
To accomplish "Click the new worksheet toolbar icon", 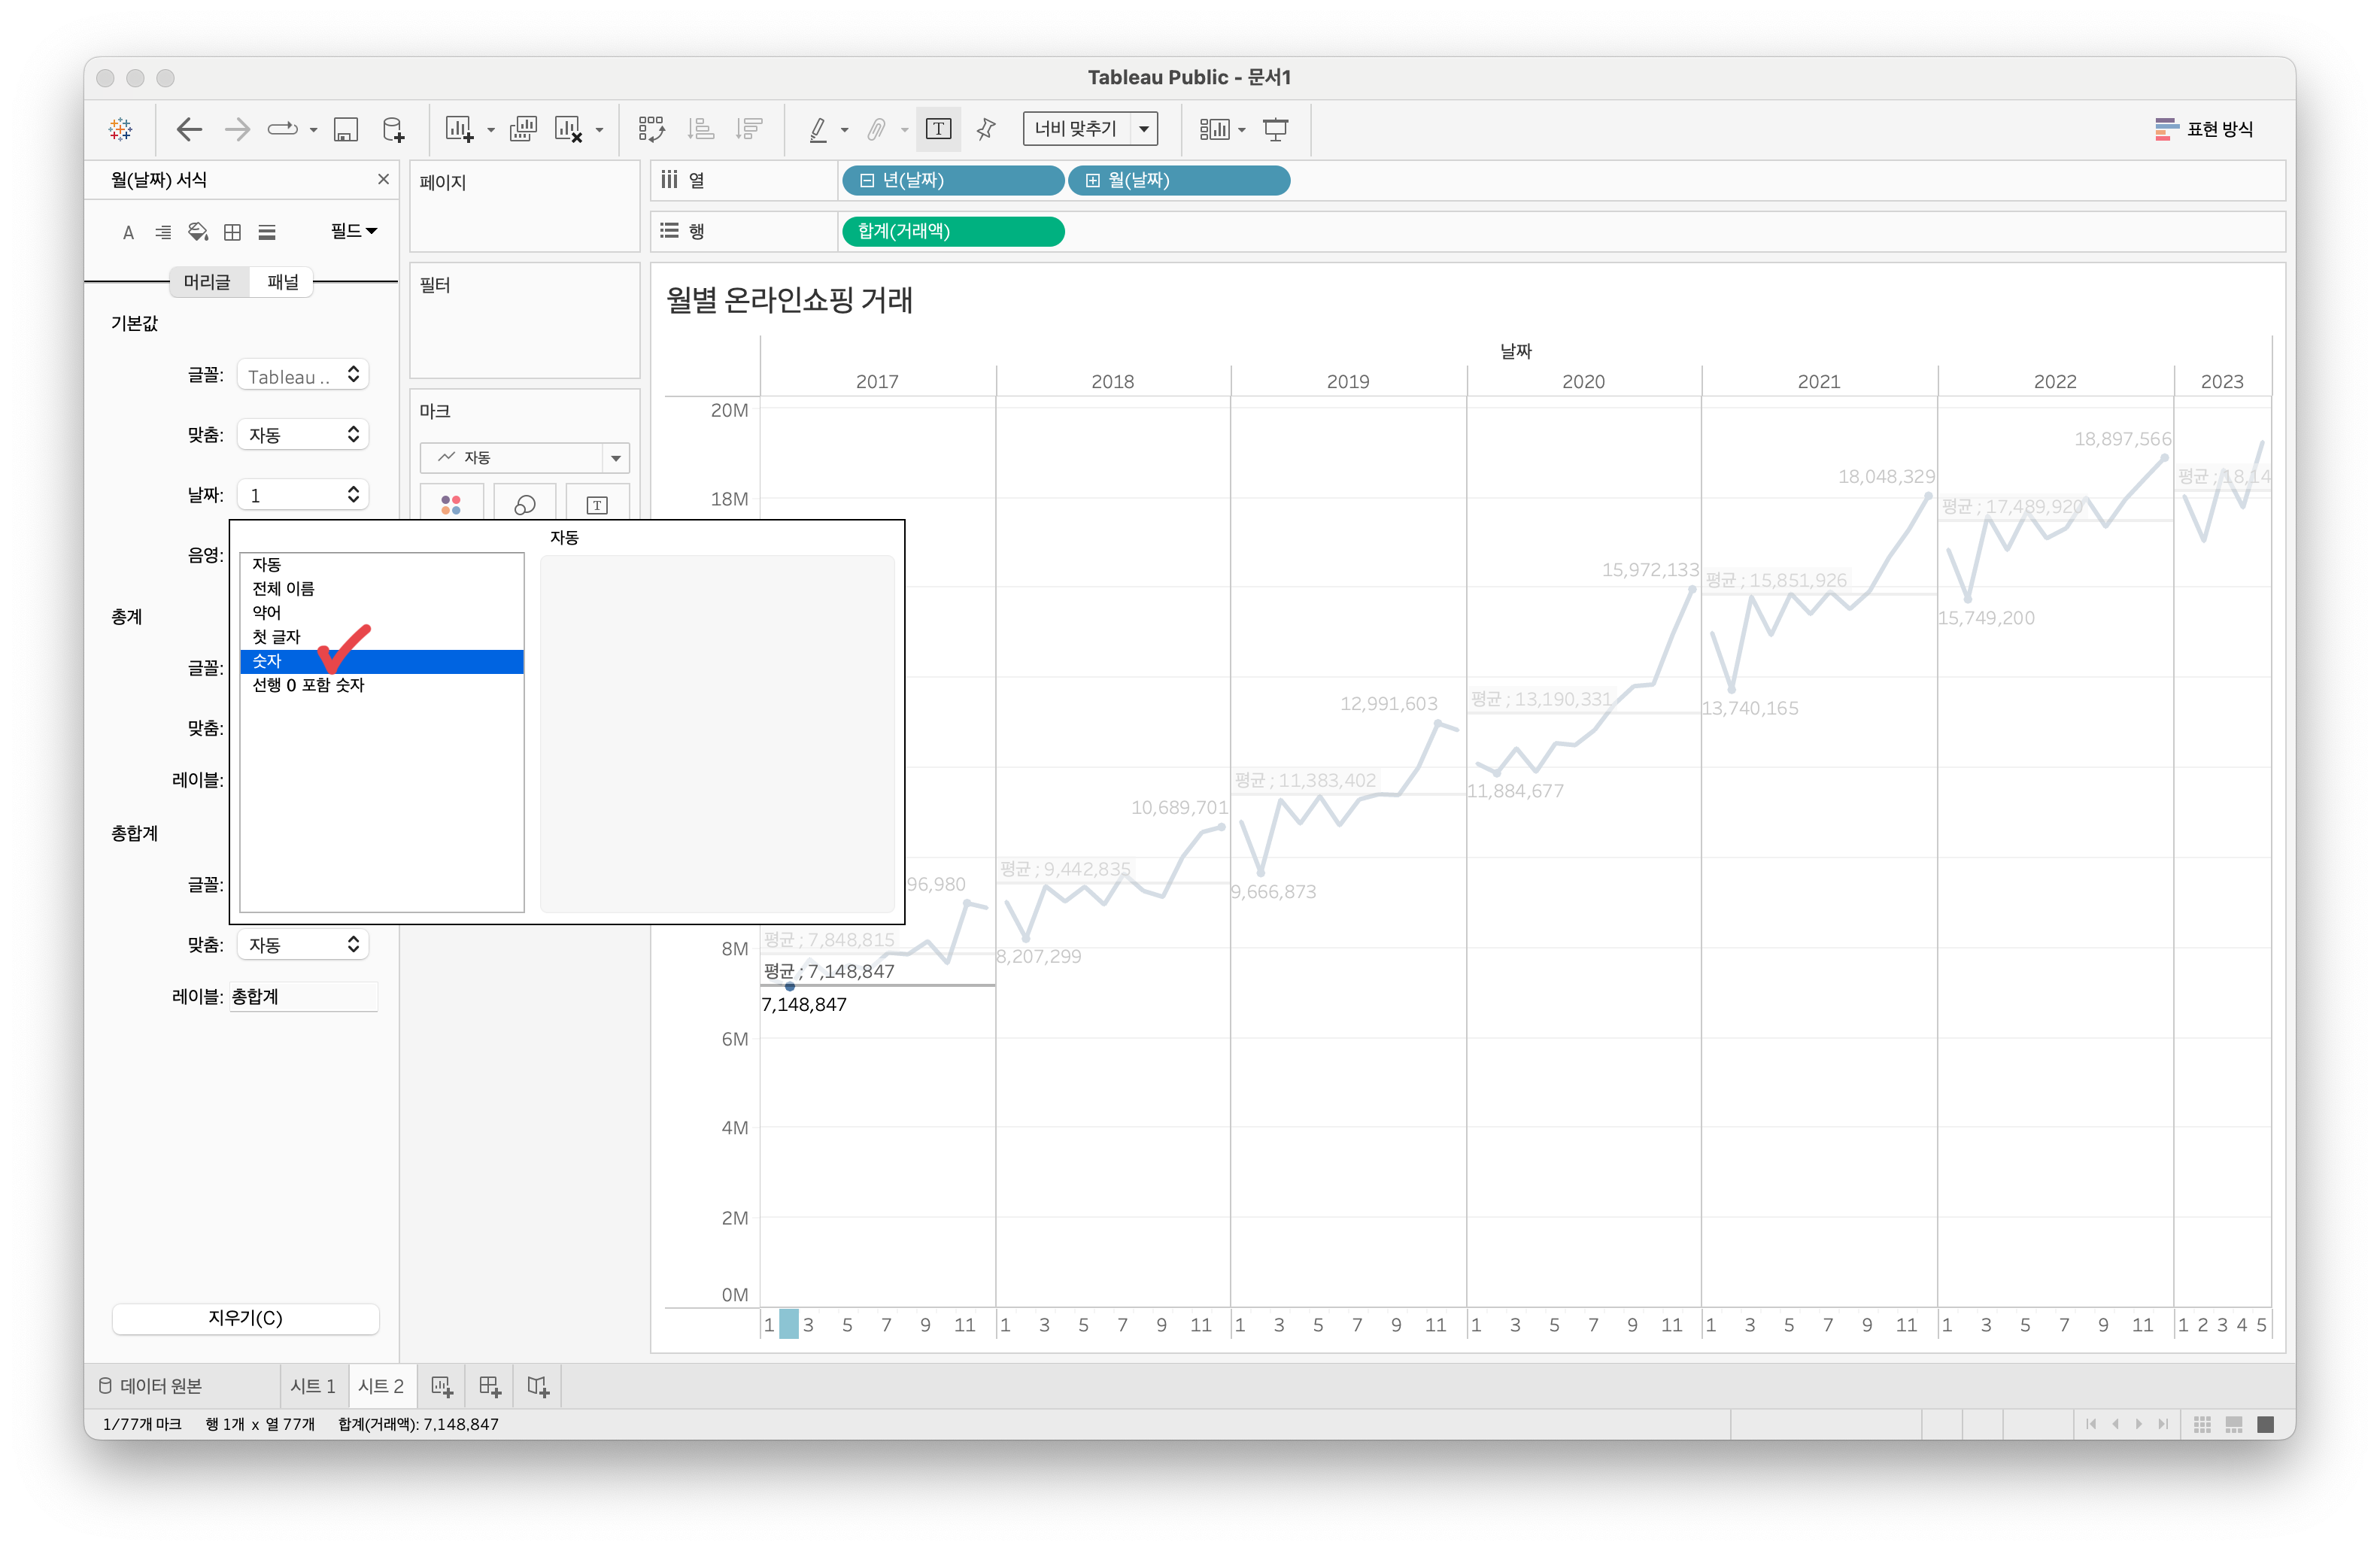I will point(459,129).
